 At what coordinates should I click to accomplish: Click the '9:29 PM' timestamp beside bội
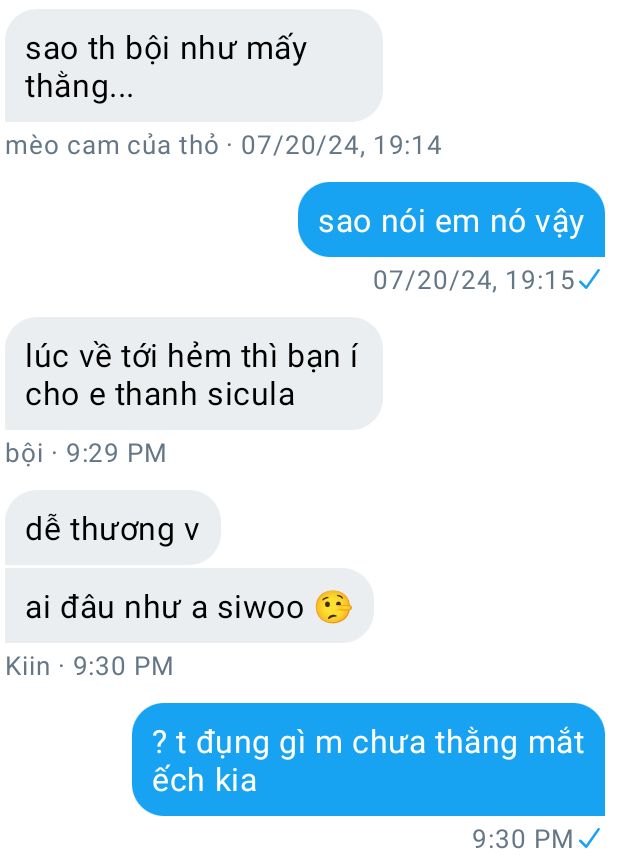pyautogui.click(x=116, y=453)
